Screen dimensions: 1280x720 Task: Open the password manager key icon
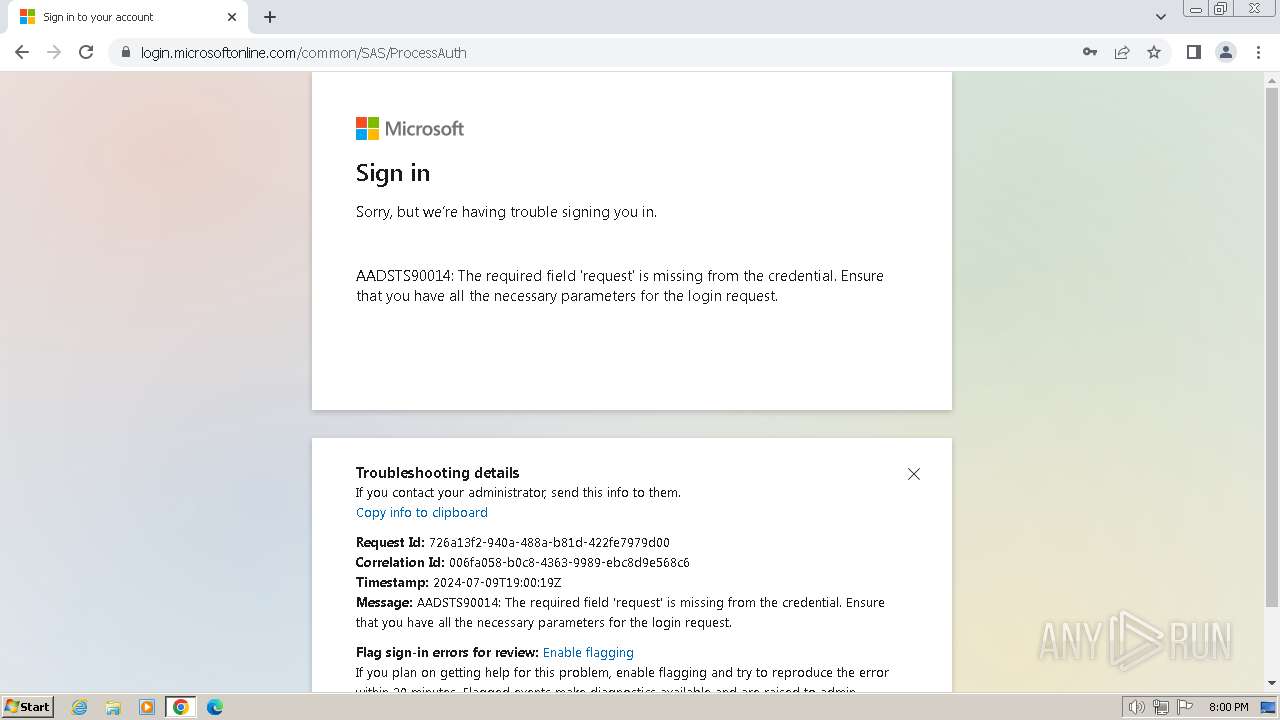[1090, 52]
